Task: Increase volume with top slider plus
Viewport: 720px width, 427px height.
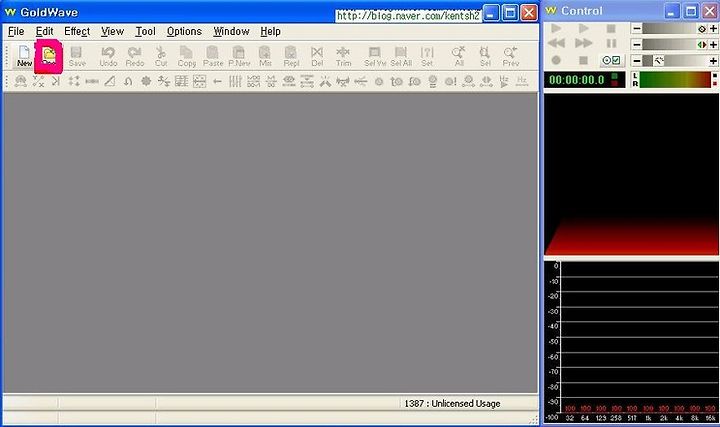Action: [713, 28]
